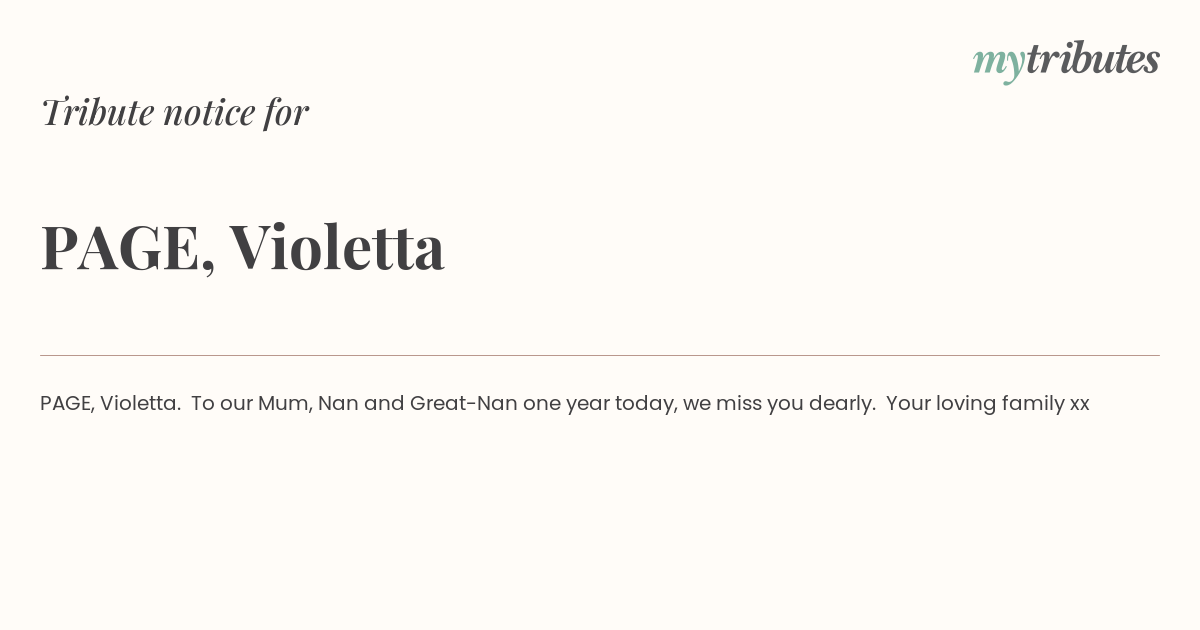Select the "PAGE, Violetta" large heading
Viewport: 1200px width, 630px height.
tap(242, 247)
